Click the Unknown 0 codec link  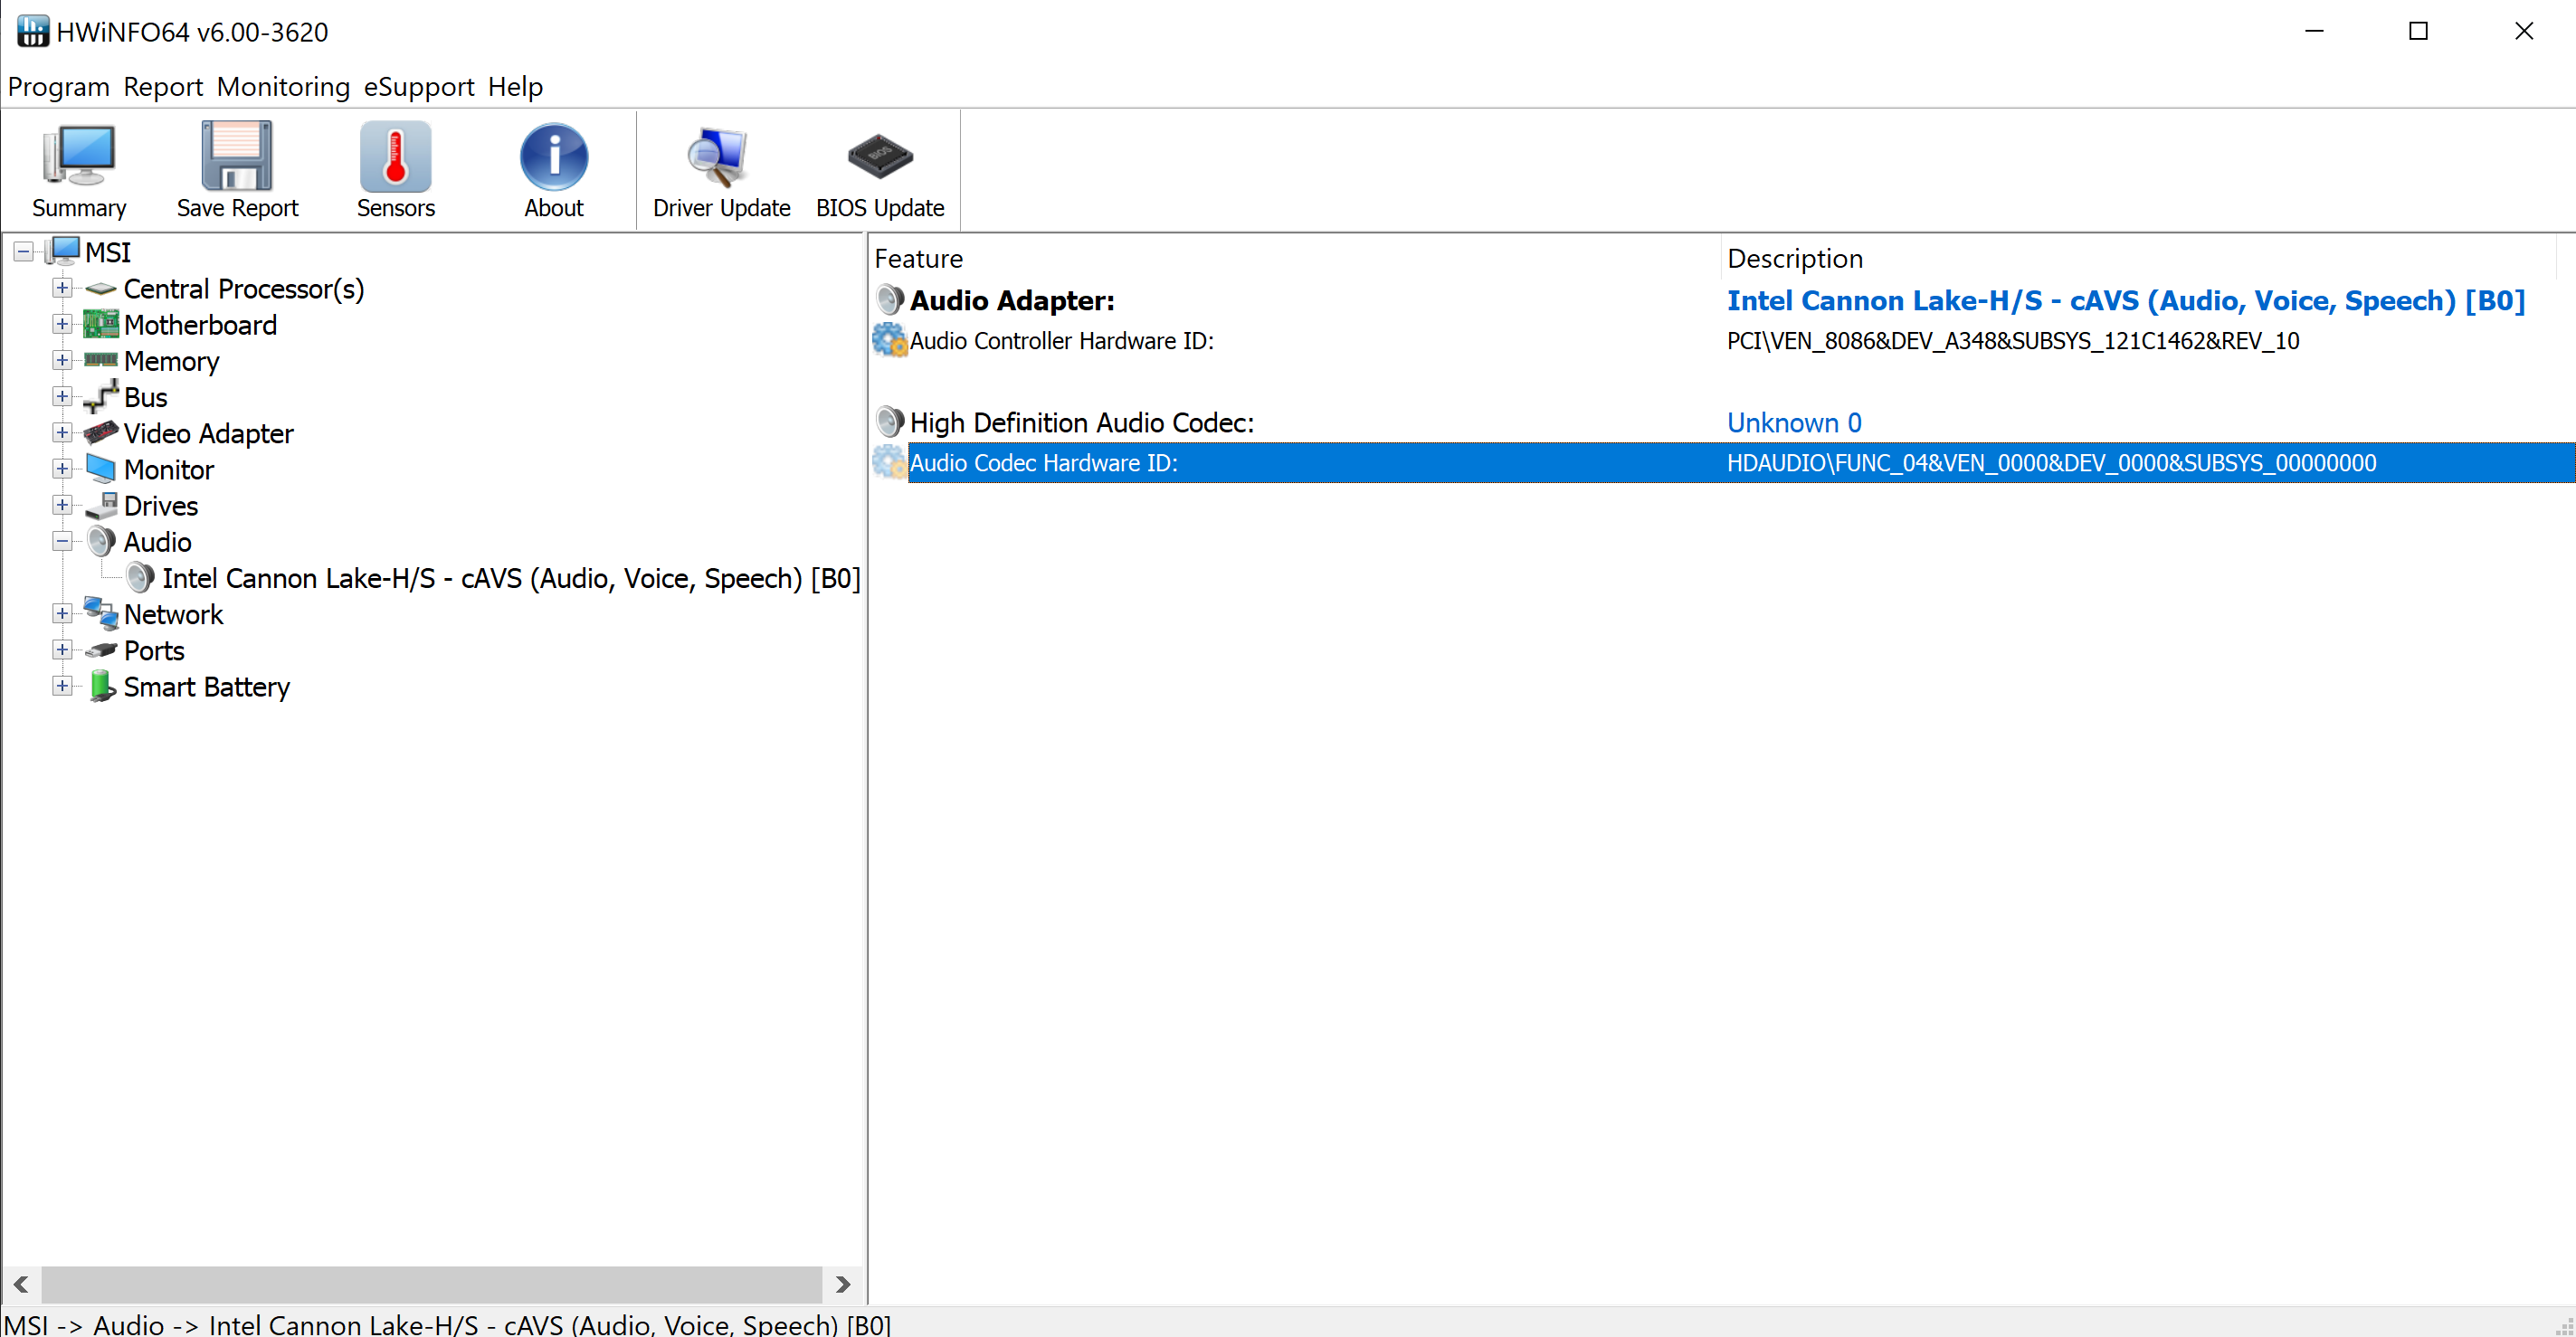(1793, 423)
